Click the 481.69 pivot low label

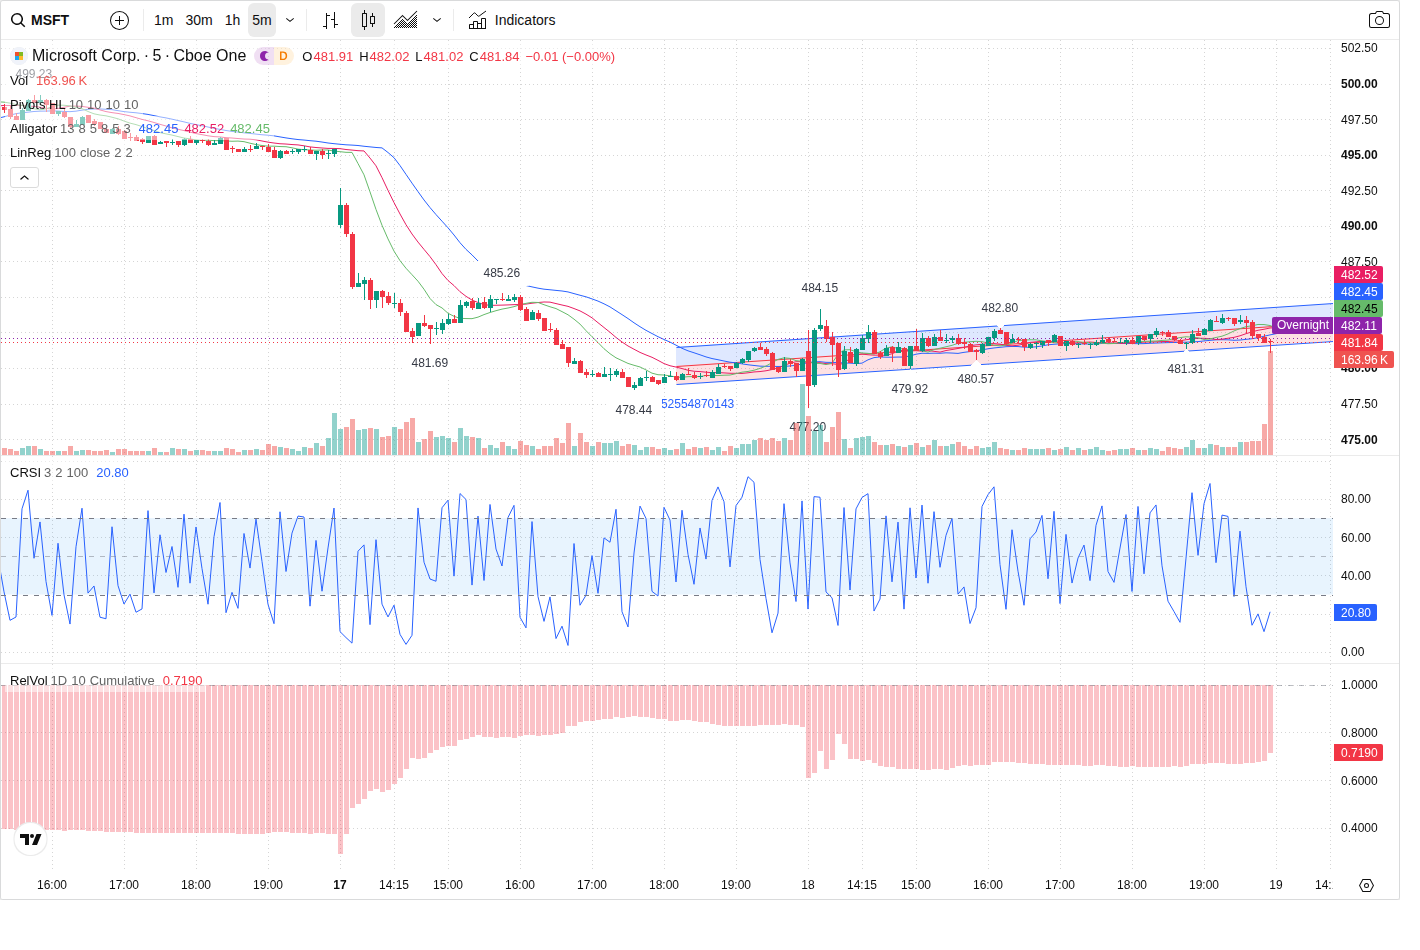coord(429,363)
